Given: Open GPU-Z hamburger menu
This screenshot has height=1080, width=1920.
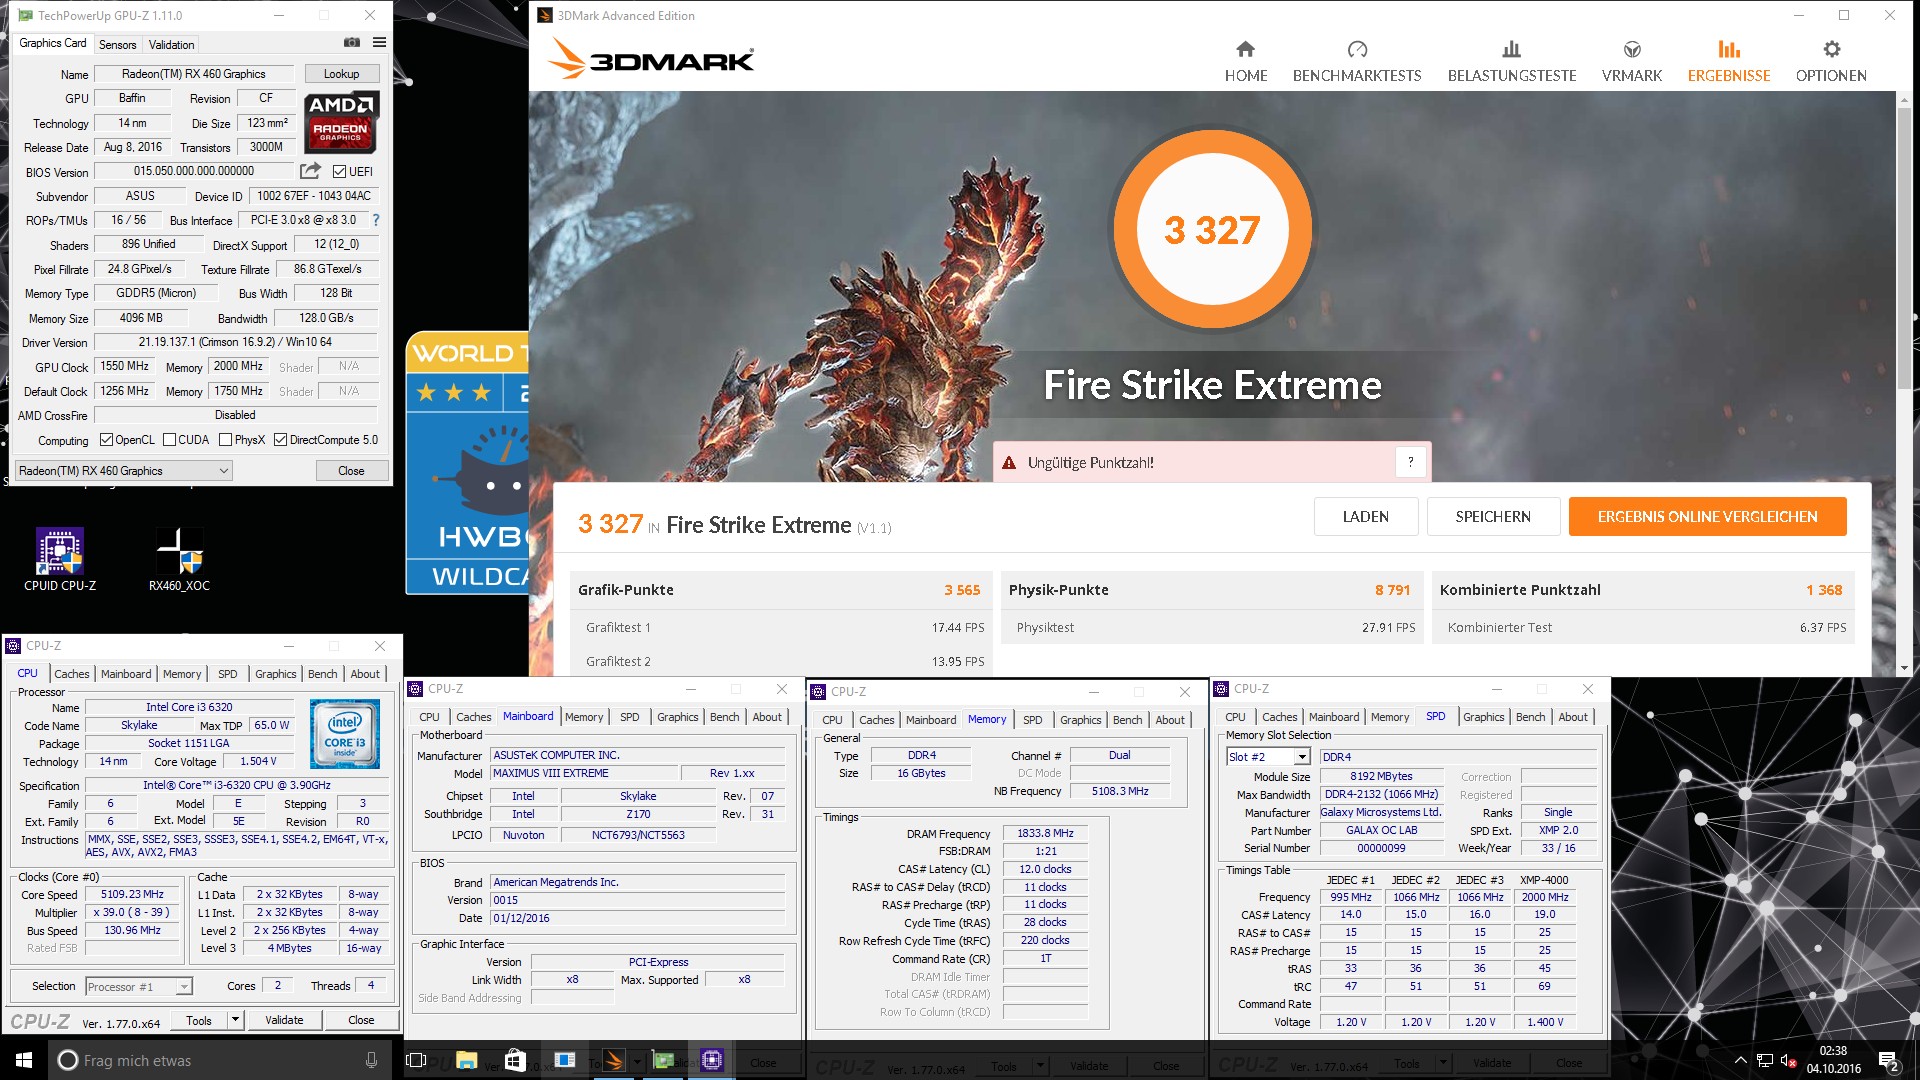Looking at the screenshot, I should click(379, 42).
